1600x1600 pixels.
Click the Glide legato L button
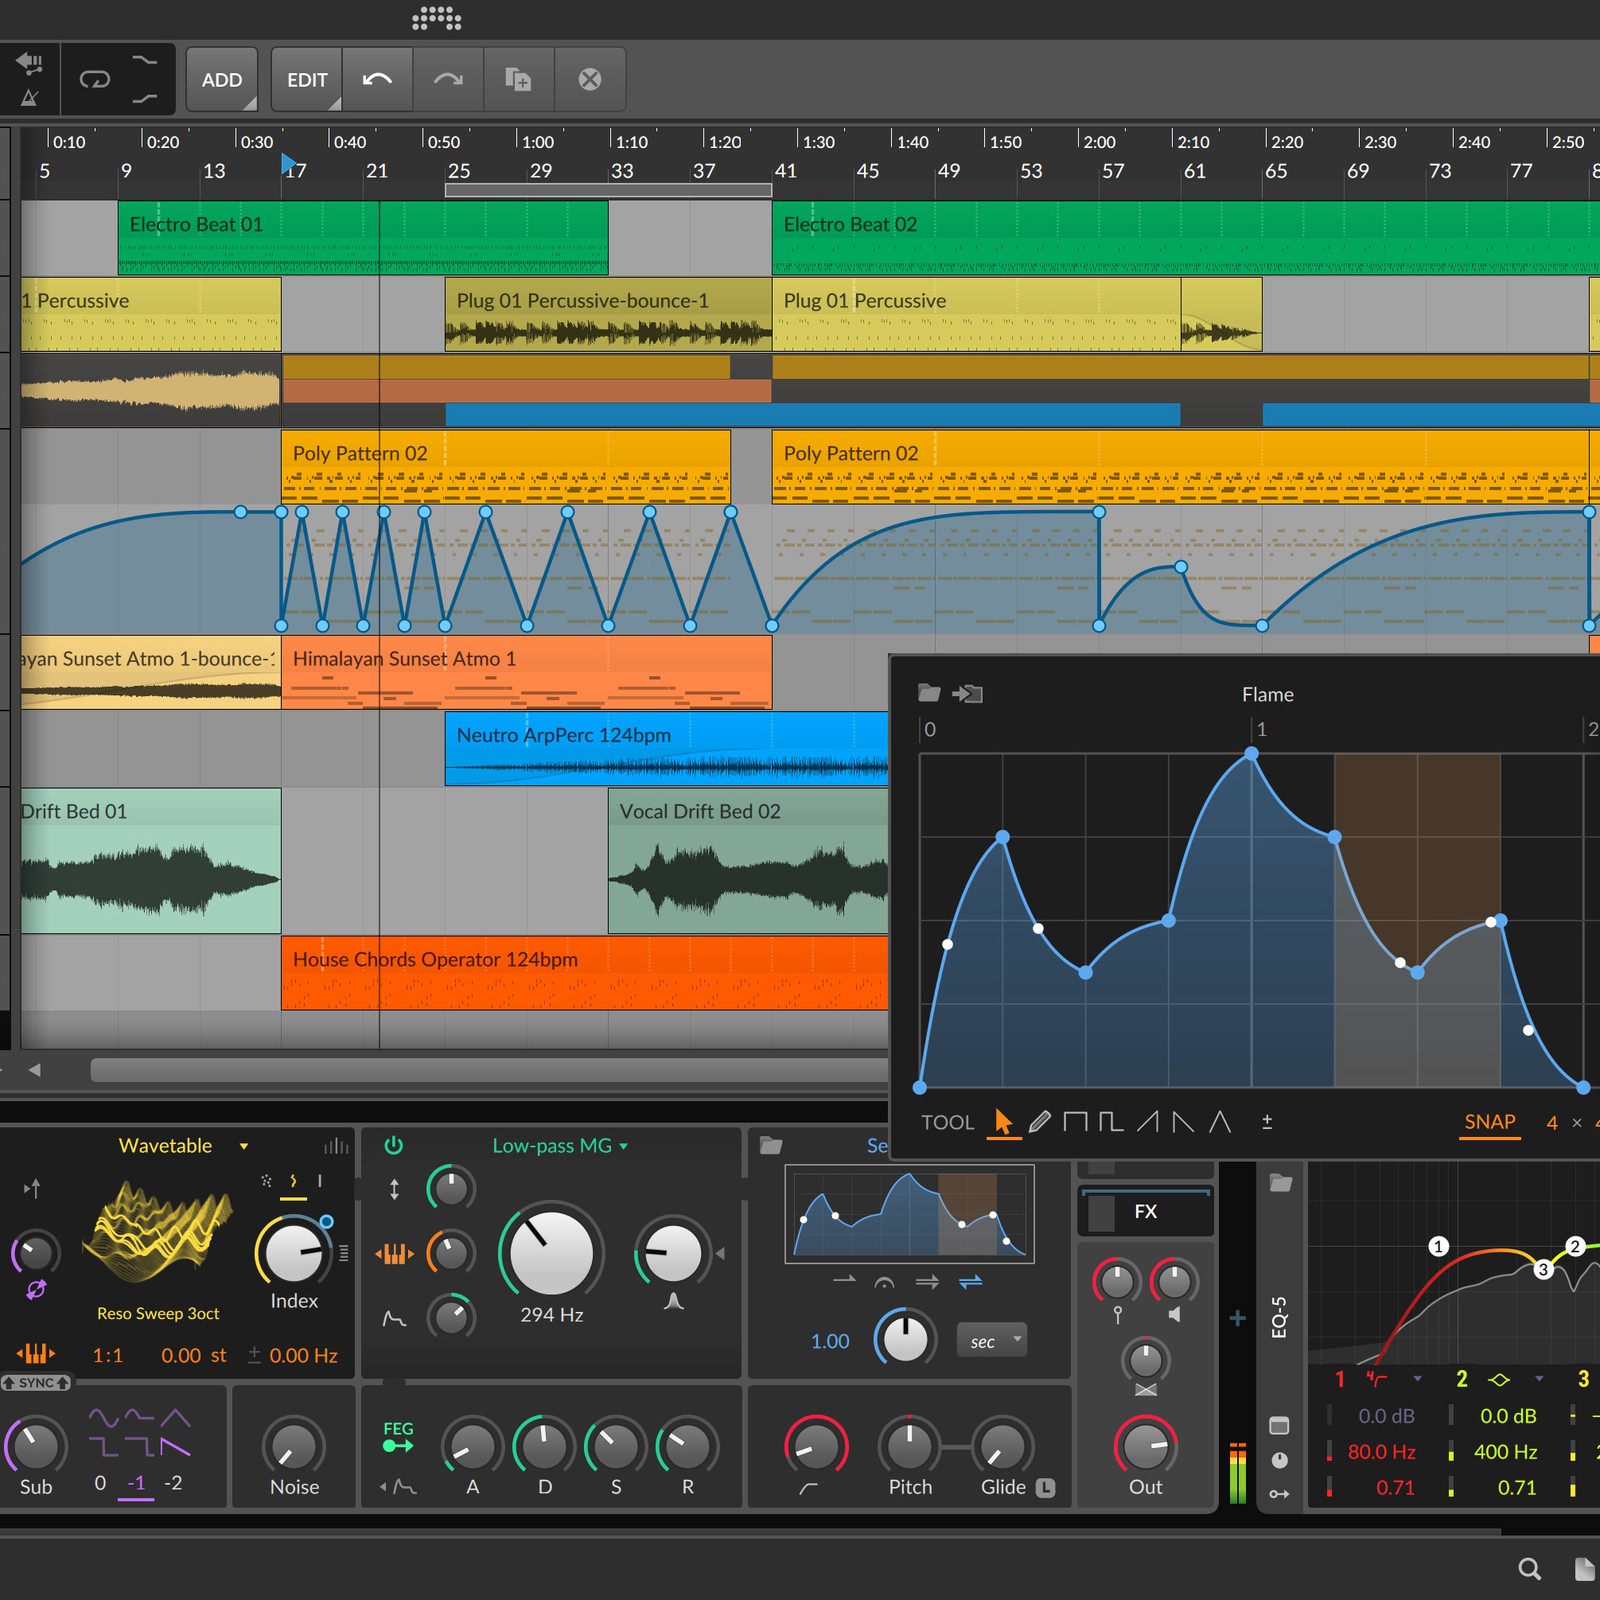coord(1045,1487)
